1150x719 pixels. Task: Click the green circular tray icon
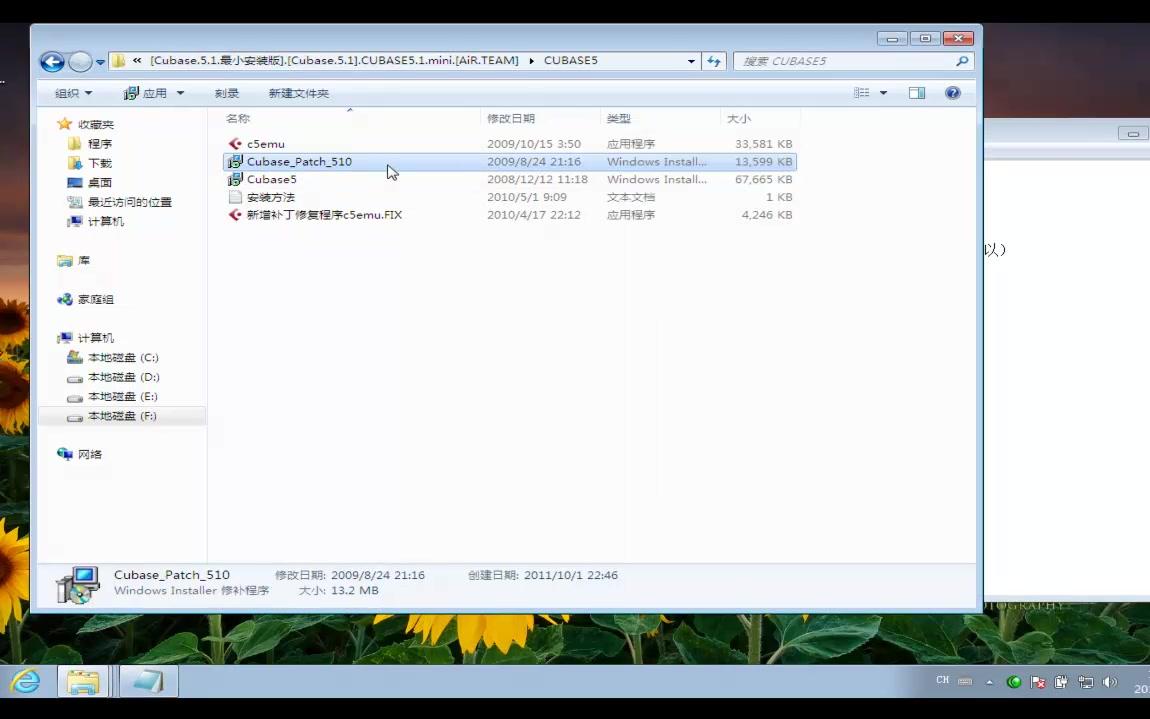1014,682
